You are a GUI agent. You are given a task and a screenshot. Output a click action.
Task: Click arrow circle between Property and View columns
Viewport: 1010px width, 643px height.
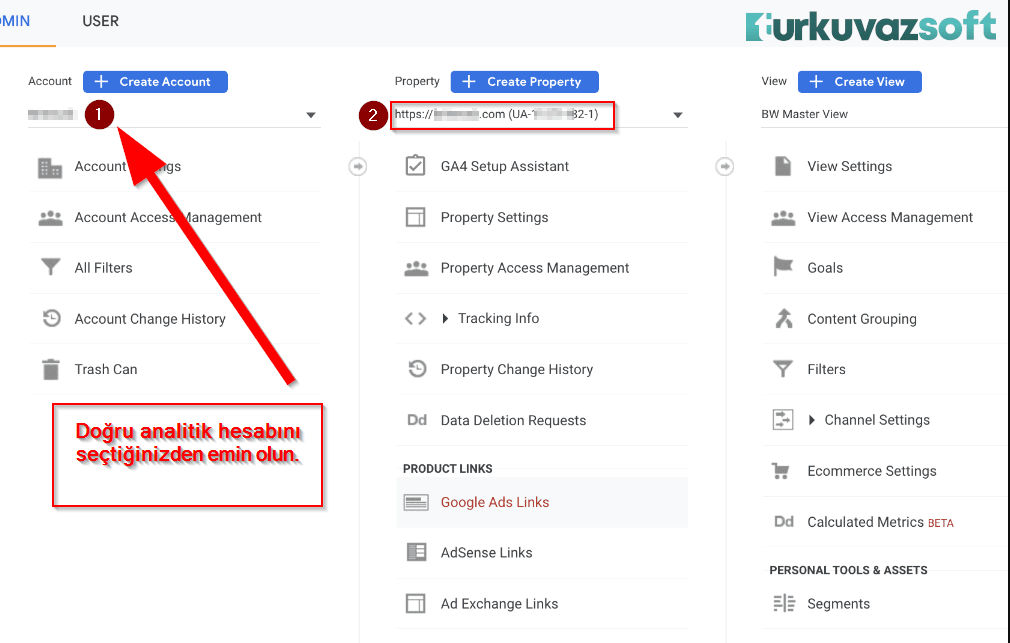point(725,167)
